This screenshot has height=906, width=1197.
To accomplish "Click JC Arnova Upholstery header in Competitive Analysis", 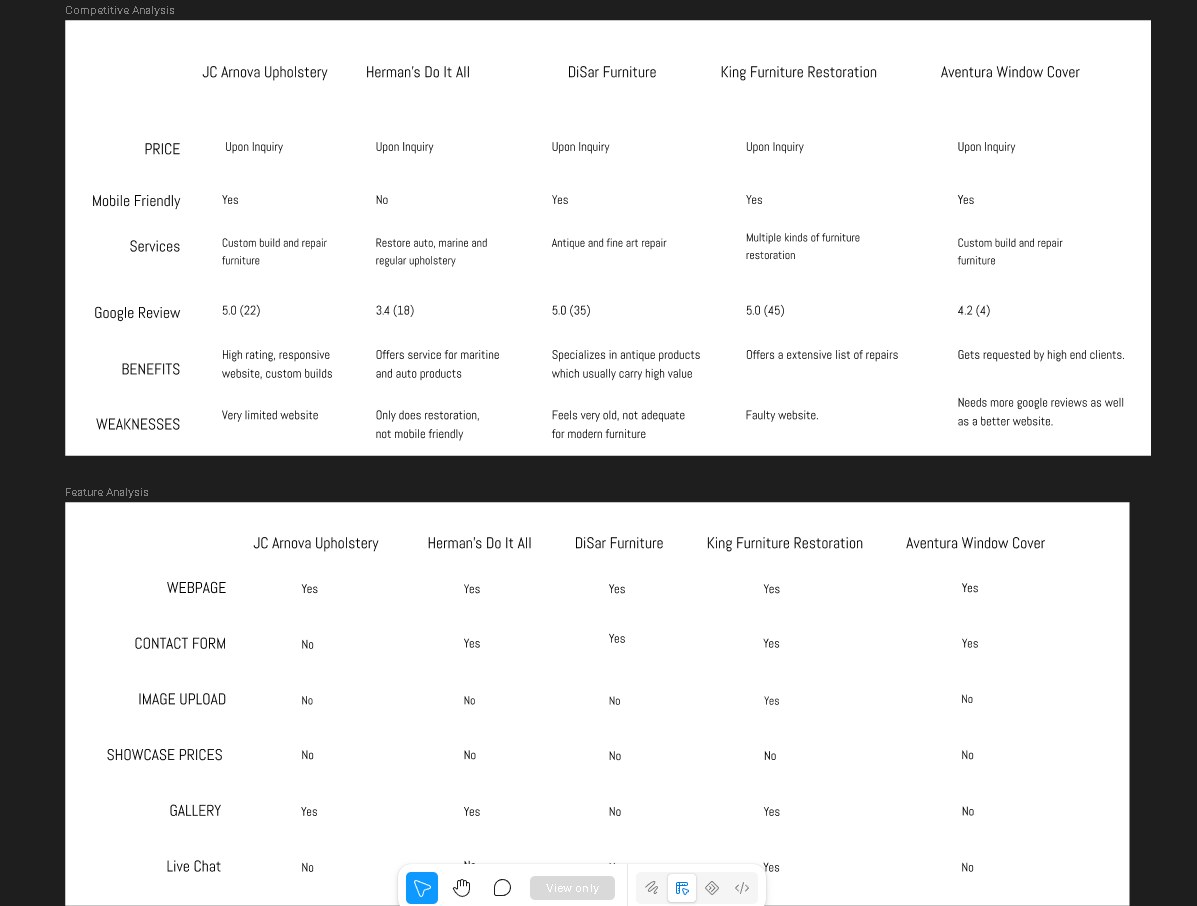I will pyautogui.click(x=265, y=73).
